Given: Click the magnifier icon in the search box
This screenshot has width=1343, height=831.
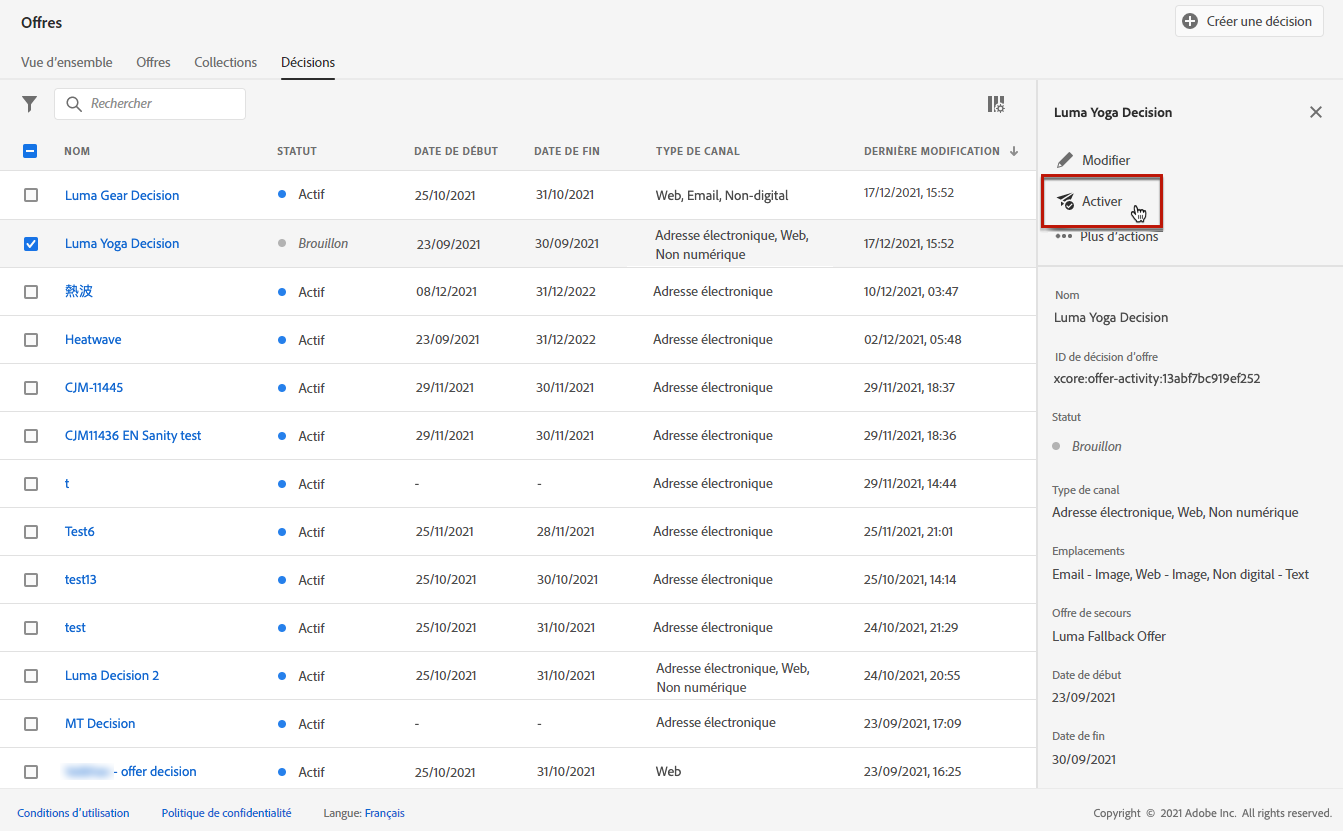Looking at the screenshot, I should click(x=74, y=104).
